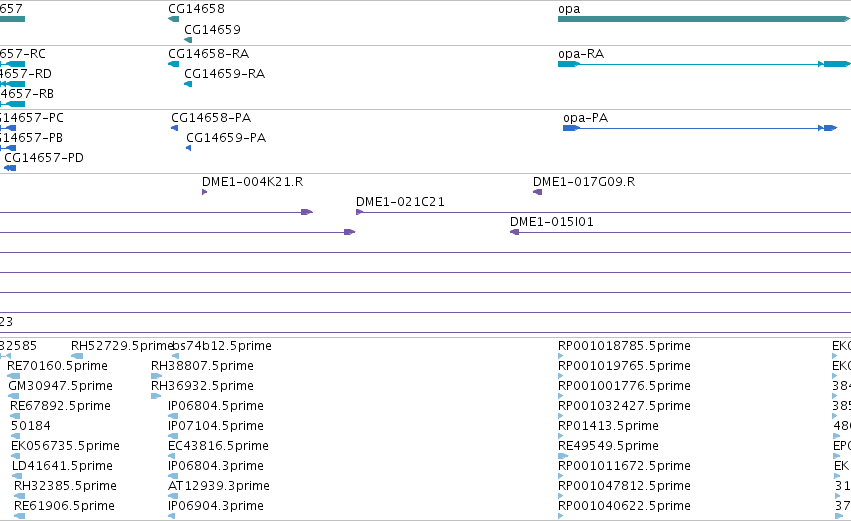Image resolution: width=851 pixels, height=521 pixels.
Task: Click the RH52729.5prime EST label
Action: pos(122,346)
